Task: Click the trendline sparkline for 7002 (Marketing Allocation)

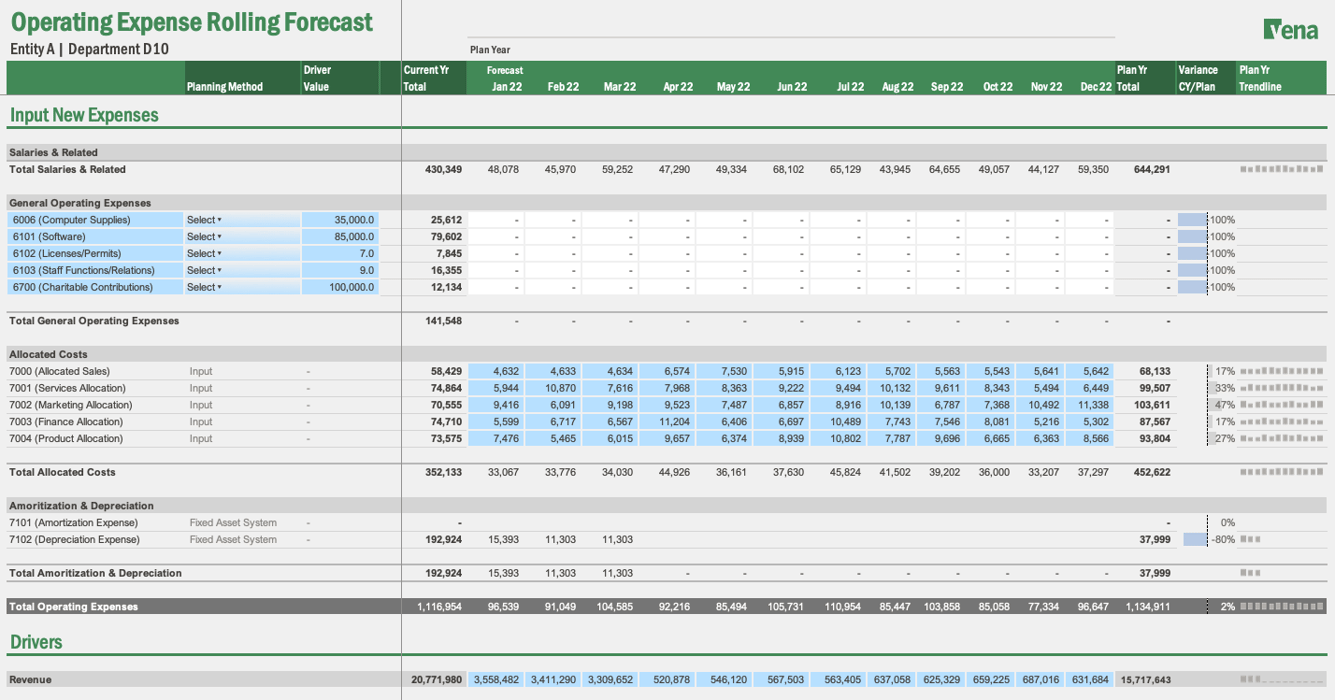Action: pyautogui.click(x=1283, y=404)
